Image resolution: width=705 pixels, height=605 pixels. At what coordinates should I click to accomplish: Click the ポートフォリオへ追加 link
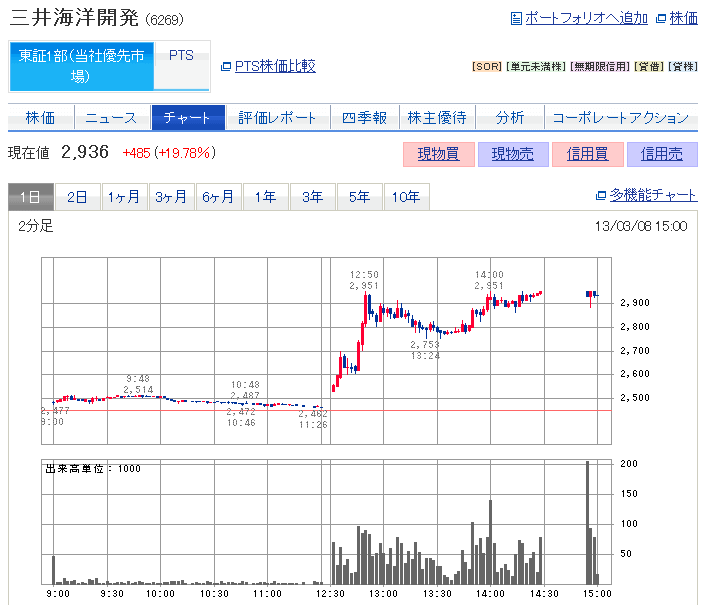pyautogui.click(x=586, y=18)
